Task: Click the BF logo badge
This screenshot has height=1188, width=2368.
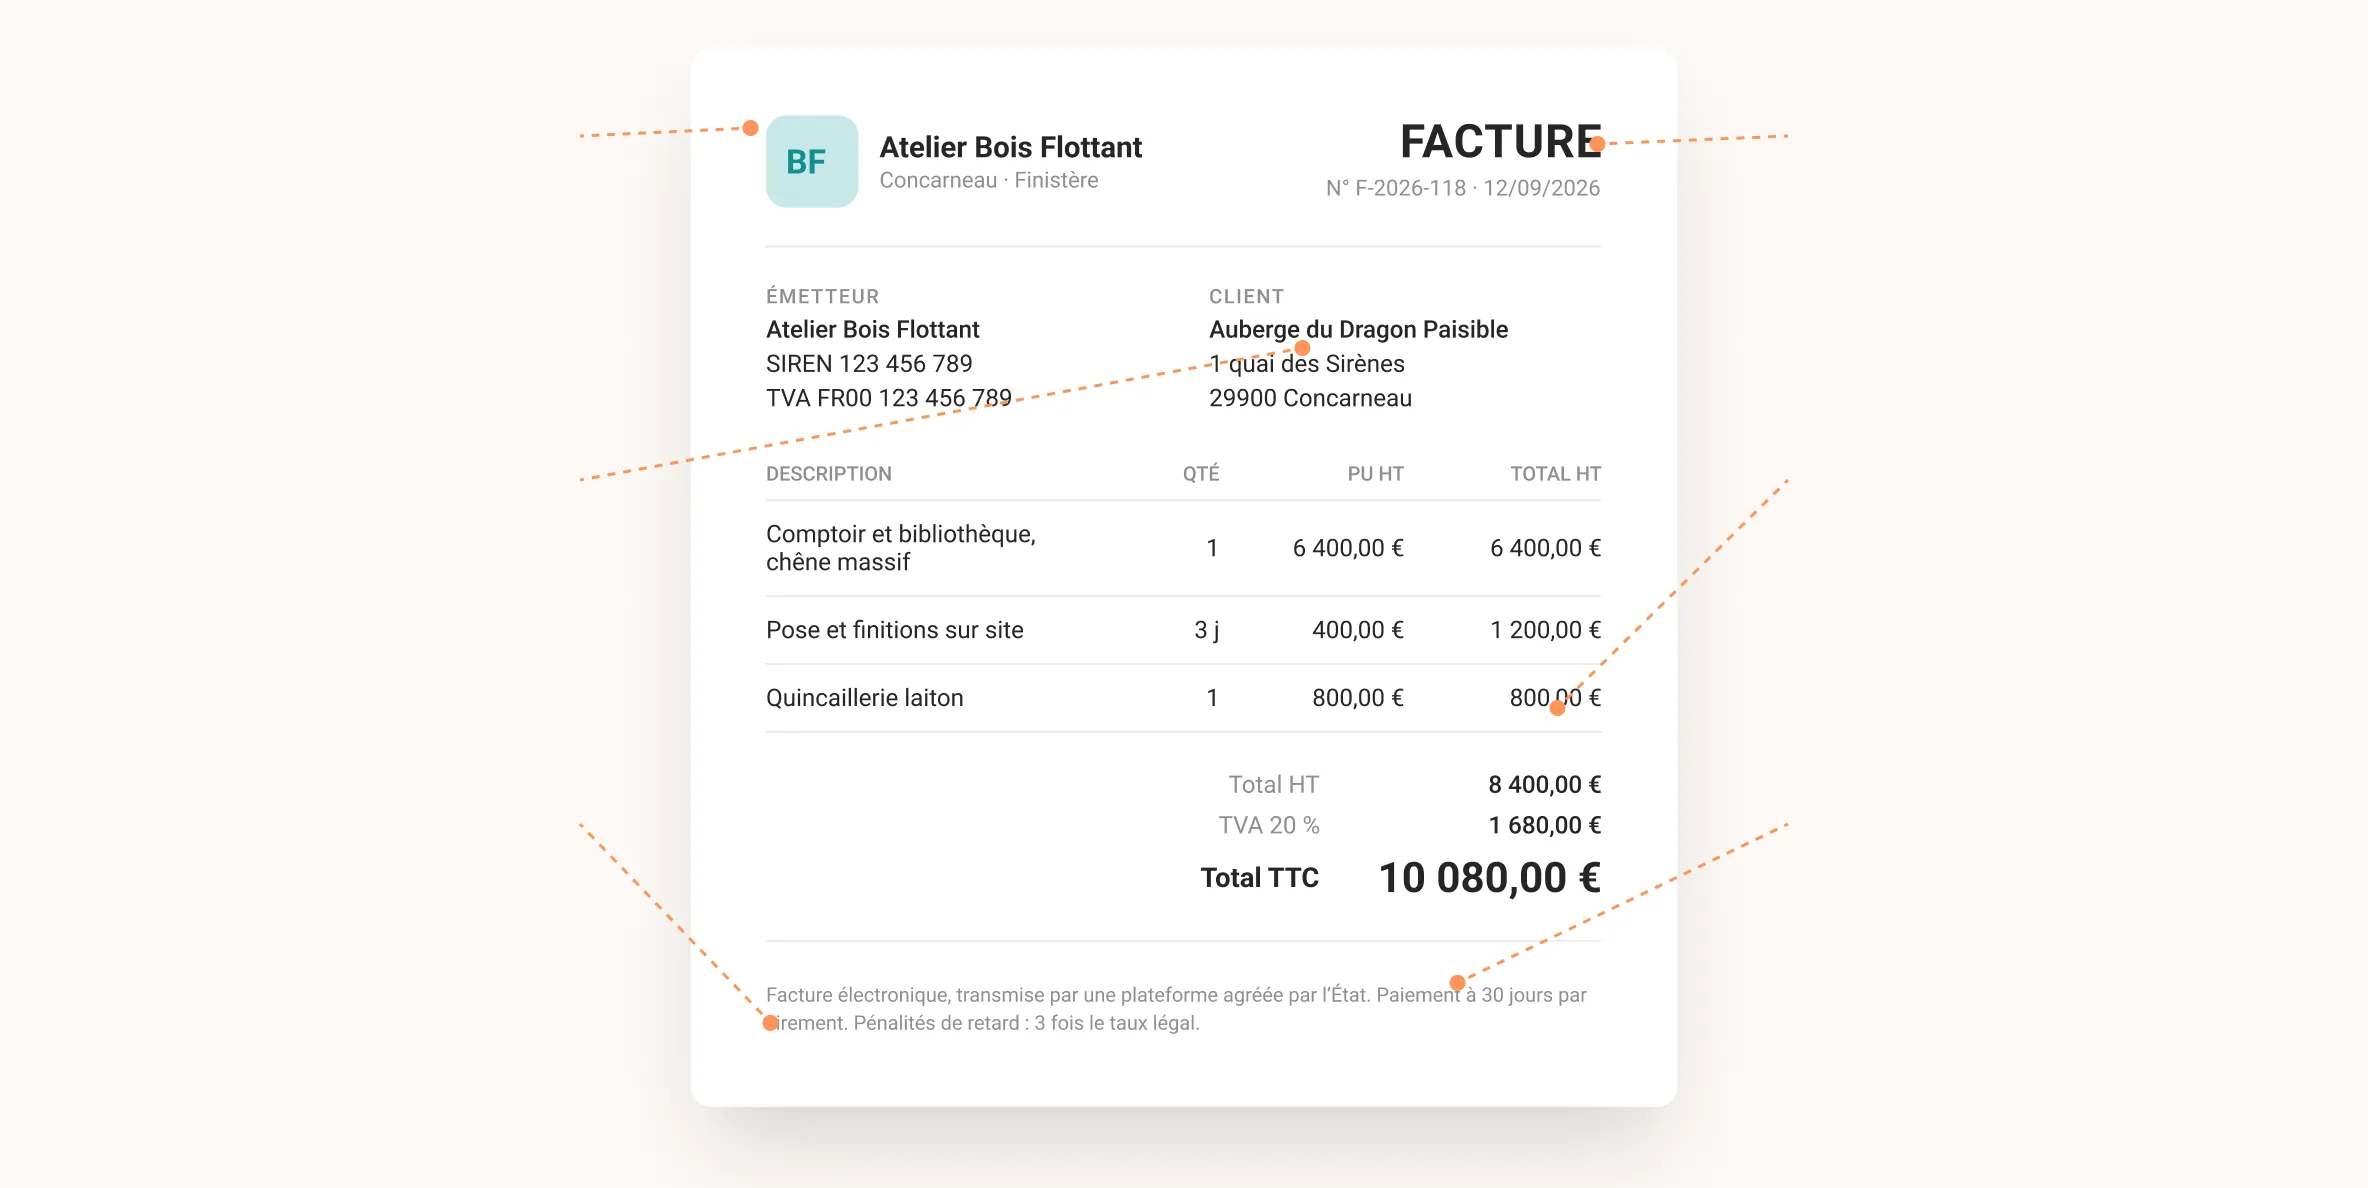Action: click(812, 161)
